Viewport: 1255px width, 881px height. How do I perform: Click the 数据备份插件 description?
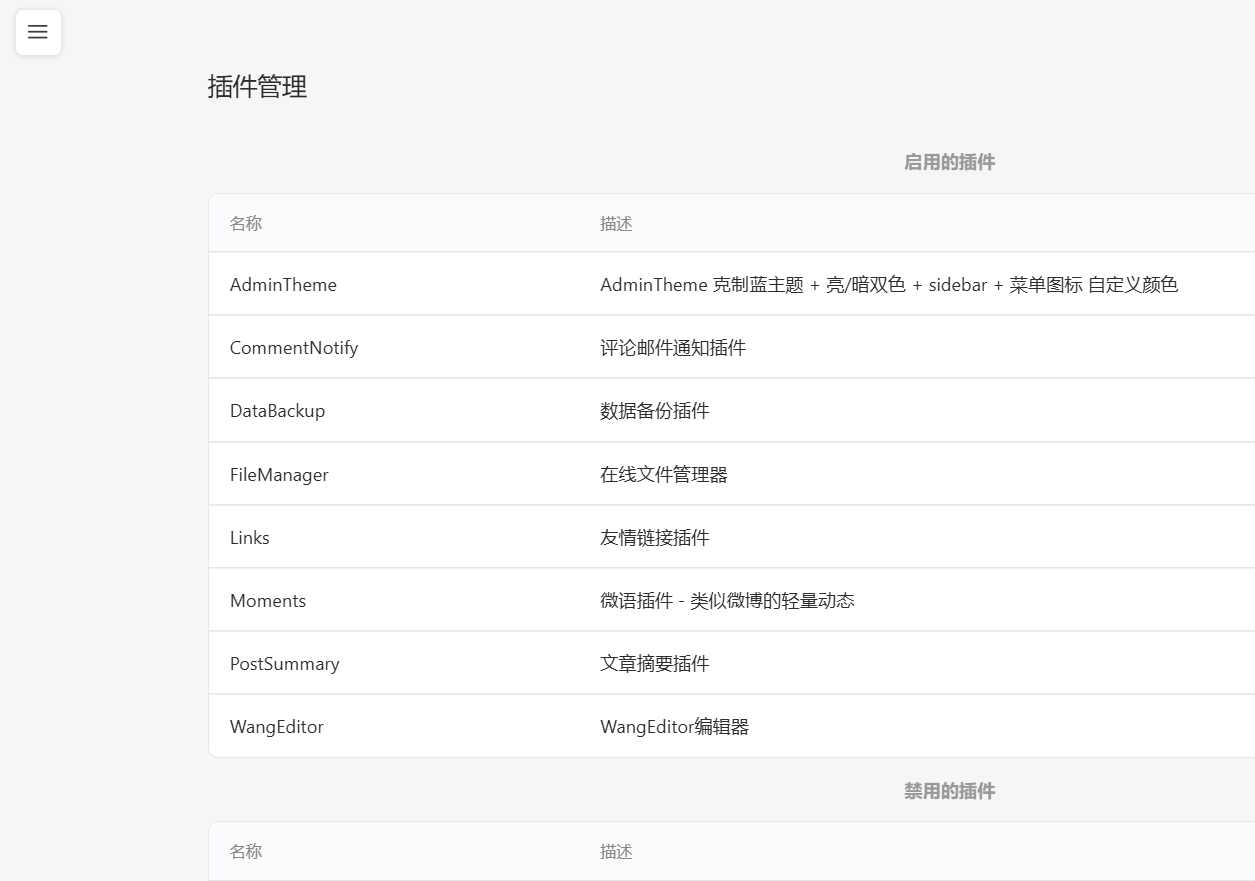click(655, 411)
